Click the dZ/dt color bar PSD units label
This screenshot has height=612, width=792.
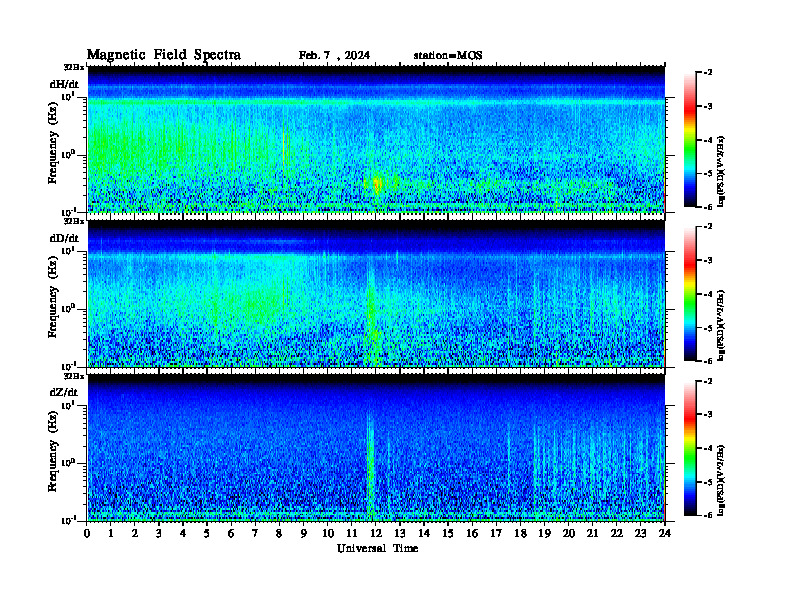click(721, 480)
